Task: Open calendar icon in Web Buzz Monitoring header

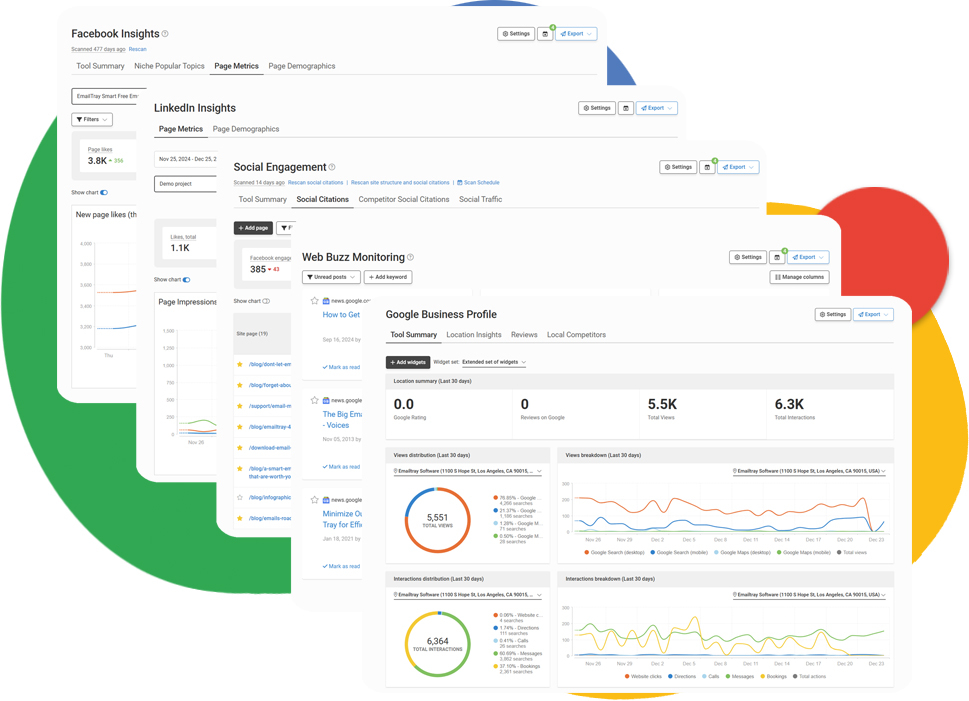Action: pos(777,257)
